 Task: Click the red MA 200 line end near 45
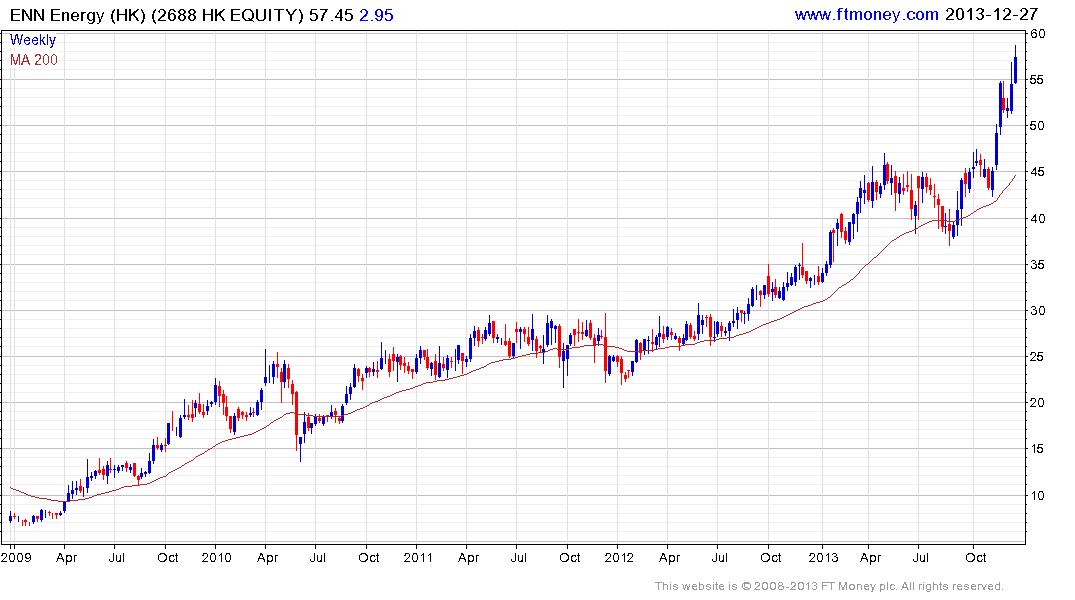[1014, 177]
